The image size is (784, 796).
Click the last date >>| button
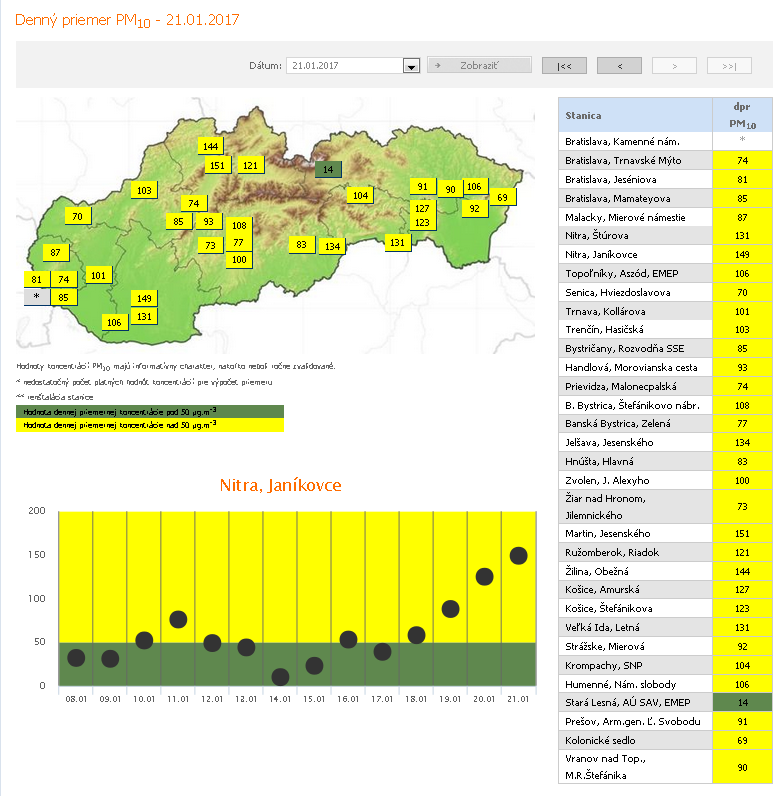tap(729, 66)
